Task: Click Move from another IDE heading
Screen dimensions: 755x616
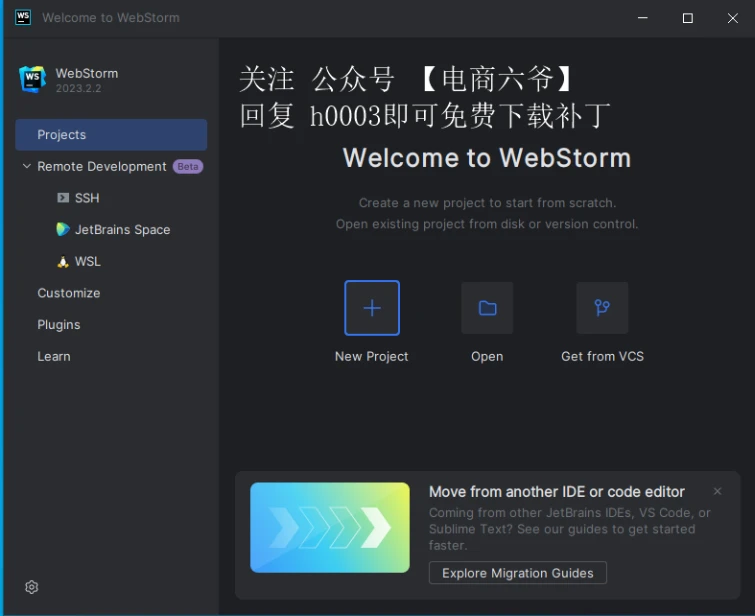Action: [557, 492]
